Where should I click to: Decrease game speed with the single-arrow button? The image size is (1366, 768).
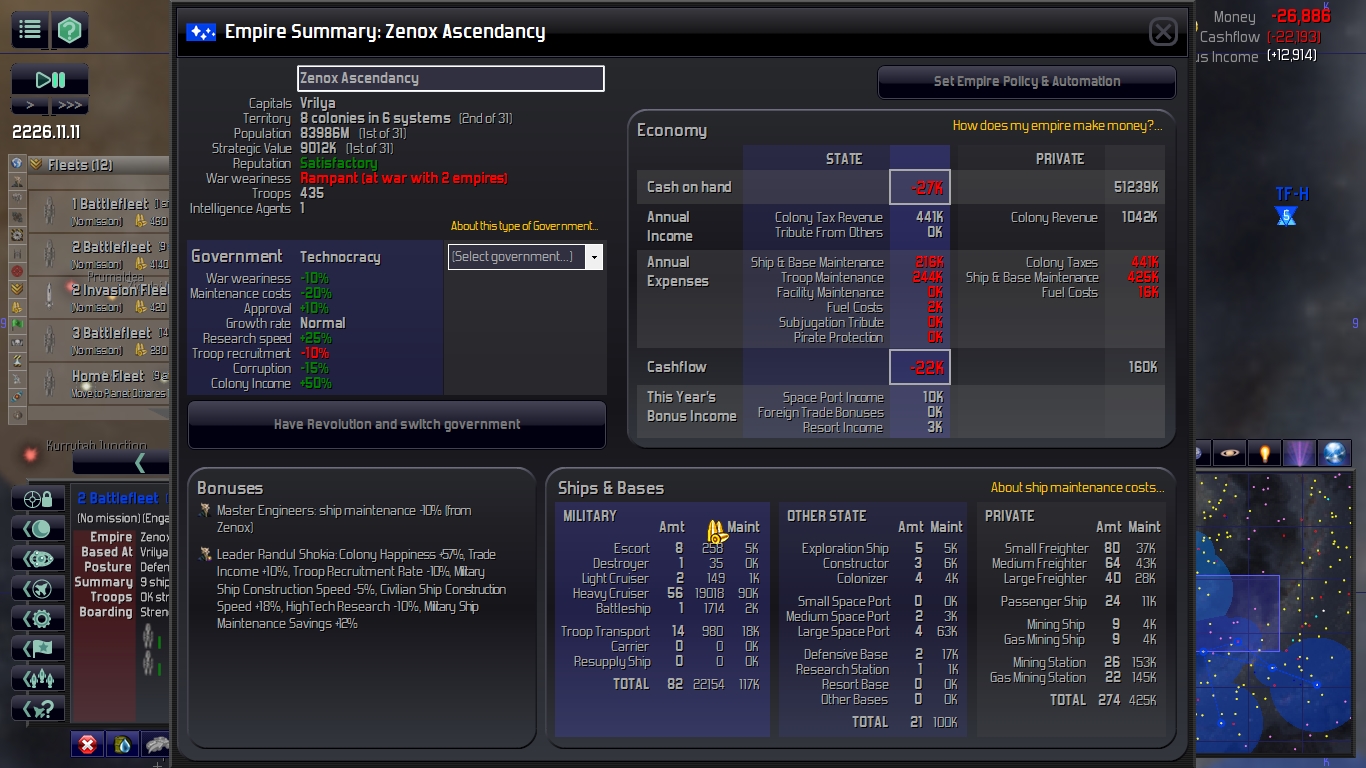click(30, 105)
